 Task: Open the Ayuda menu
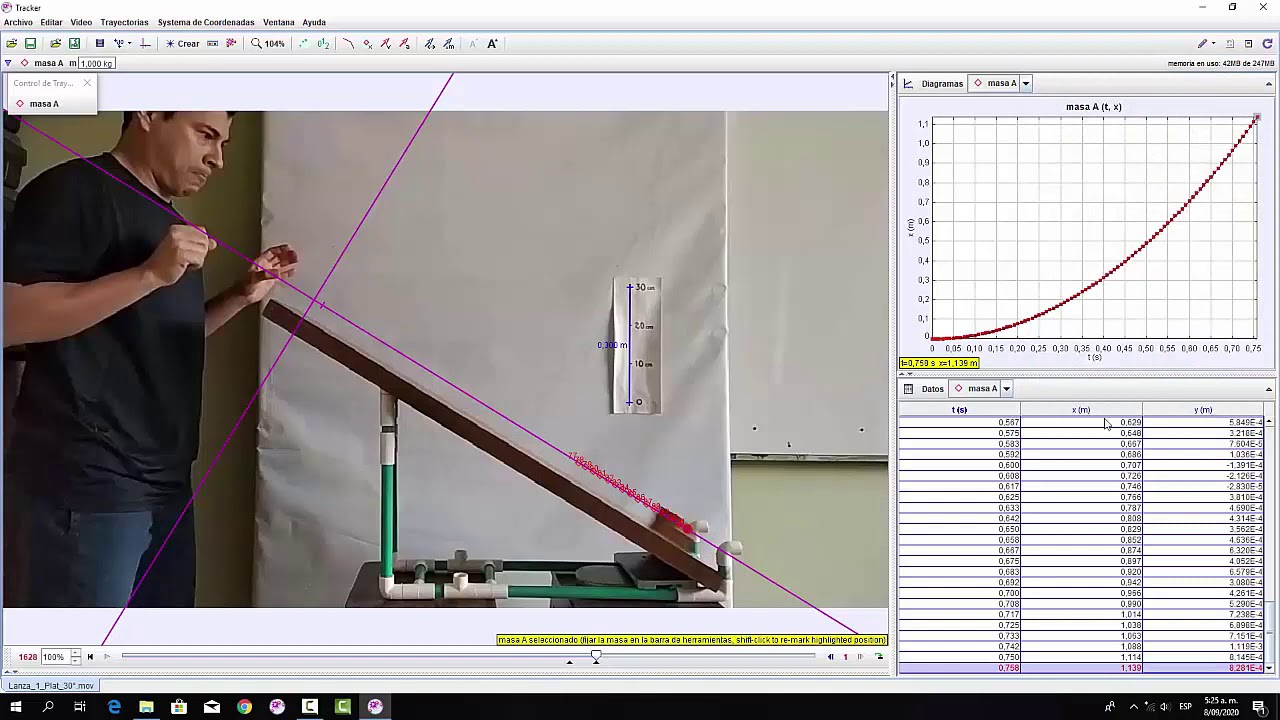314,22
